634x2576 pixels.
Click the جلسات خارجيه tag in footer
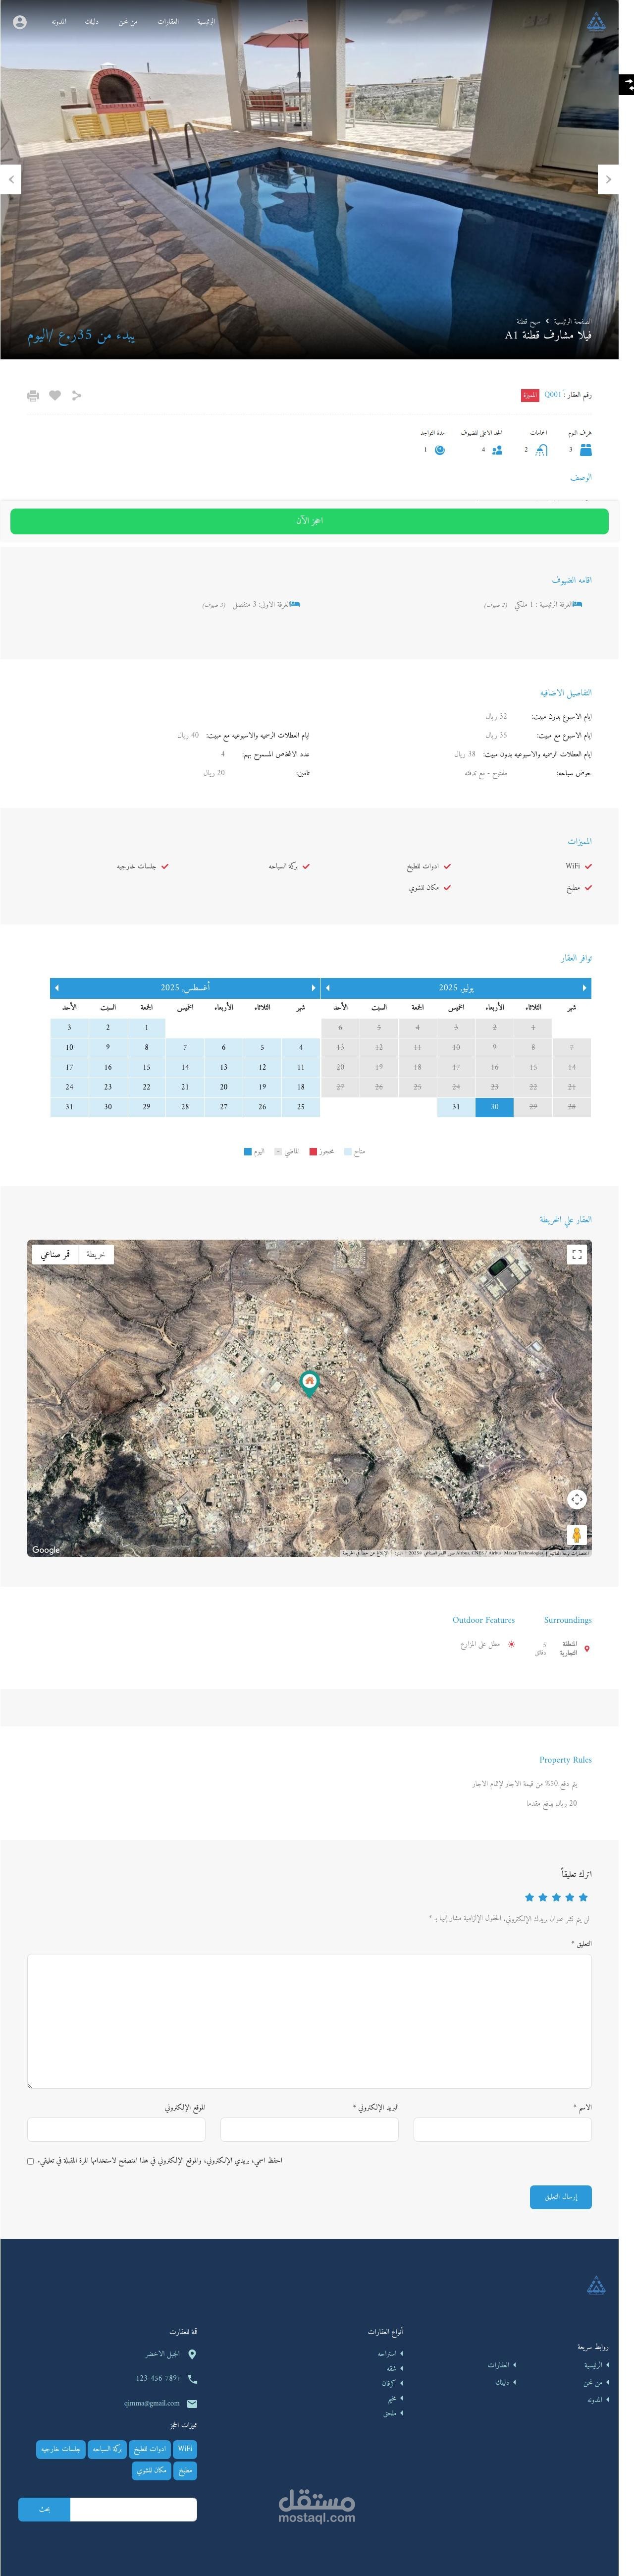point(61,2449)
